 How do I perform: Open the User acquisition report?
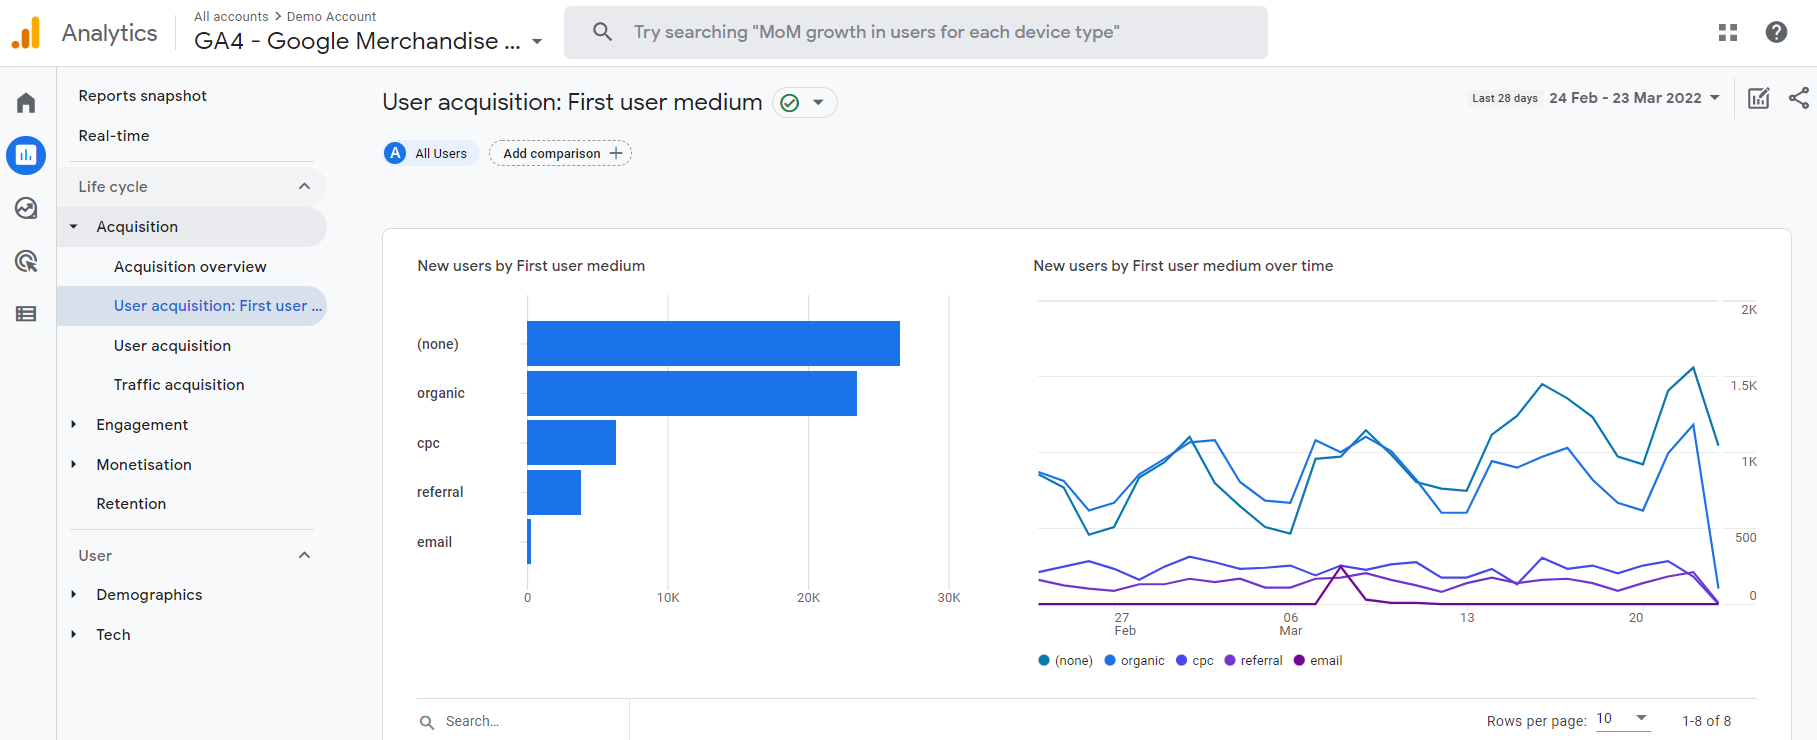[x=172, y=346]
